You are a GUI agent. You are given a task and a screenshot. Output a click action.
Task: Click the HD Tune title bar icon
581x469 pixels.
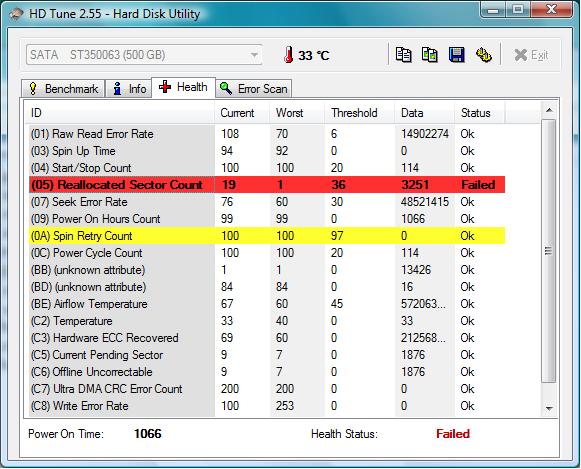[16, 14]
